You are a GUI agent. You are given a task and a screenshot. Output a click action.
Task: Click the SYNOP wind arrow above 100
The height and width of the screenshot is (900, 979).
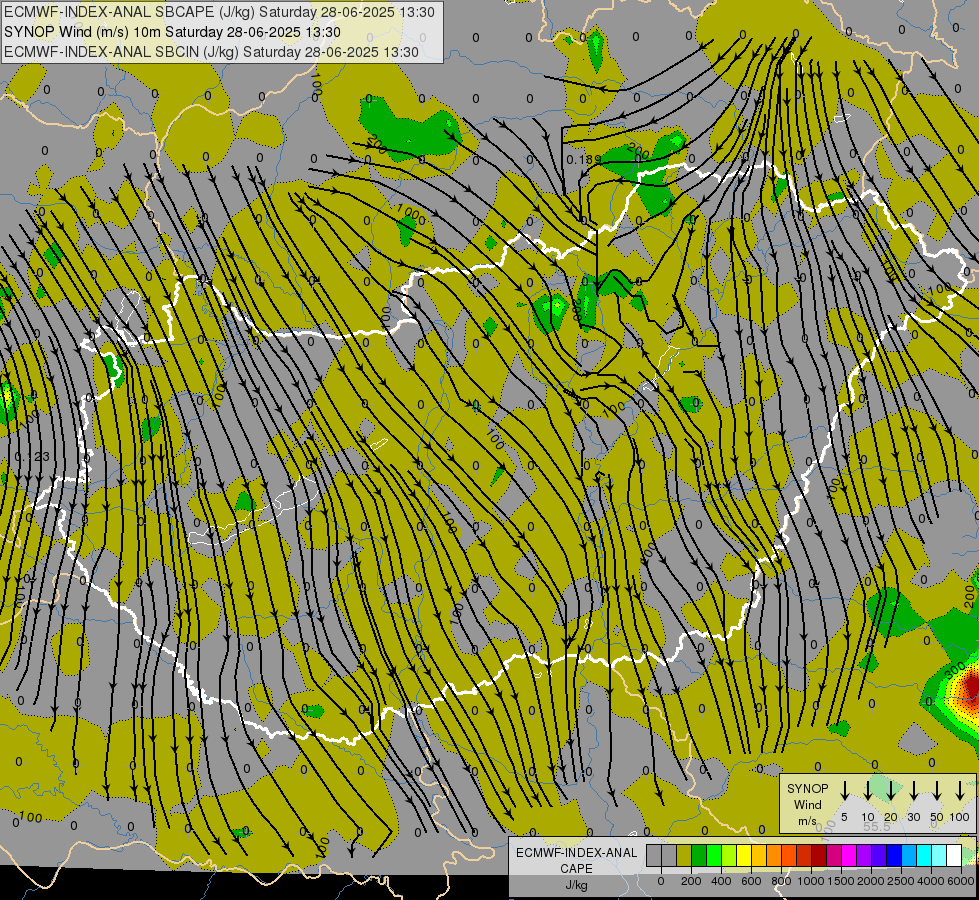click(x=960, y=791)
